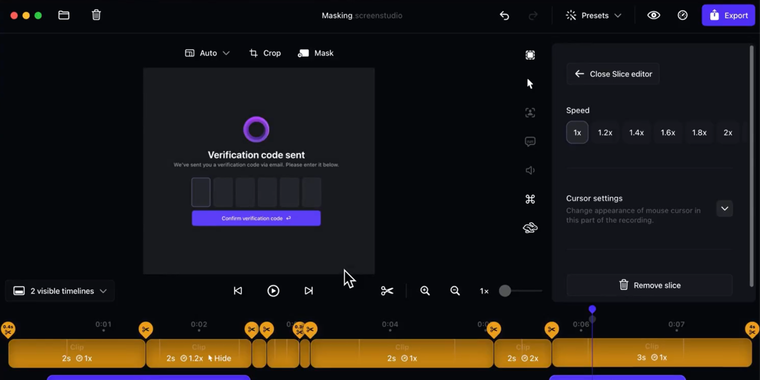
Task: Click the trash icon in title bar
Action: [x=96, y=16]
